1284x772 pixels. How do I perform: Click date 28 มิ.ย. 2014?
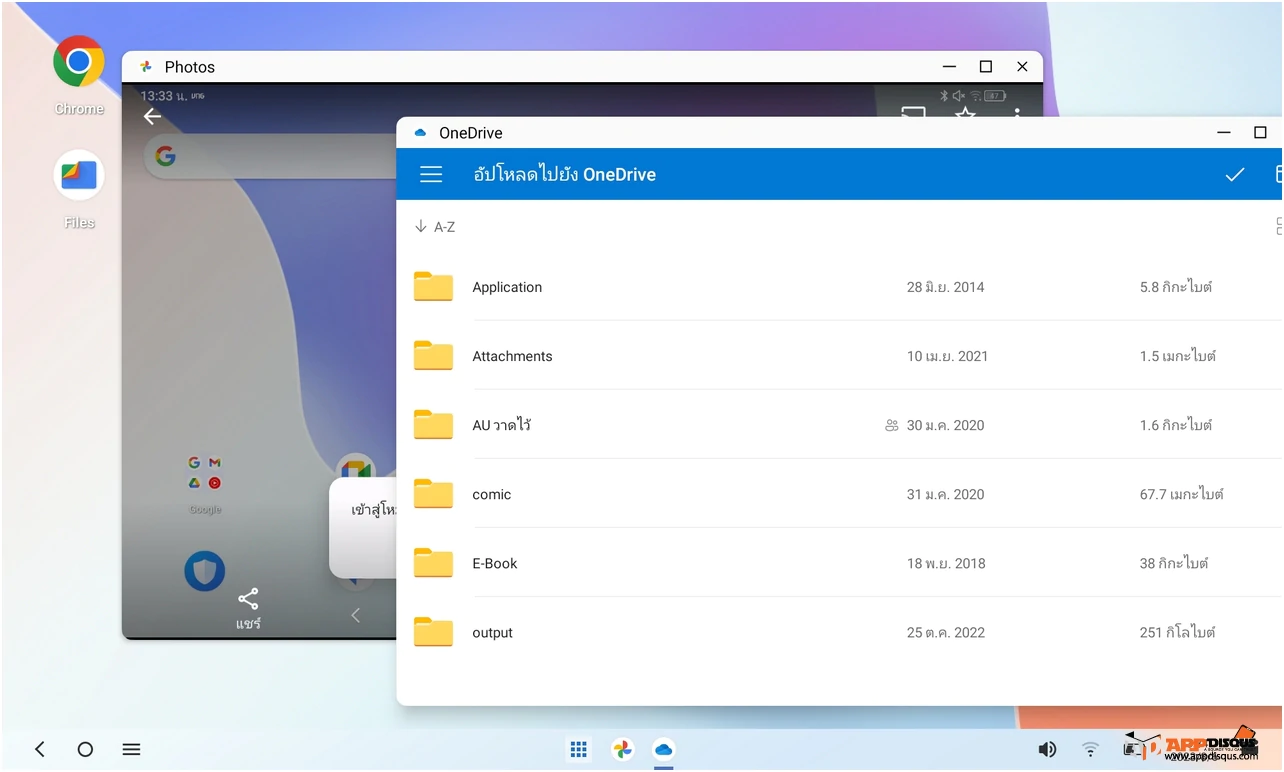coord(946,287)
